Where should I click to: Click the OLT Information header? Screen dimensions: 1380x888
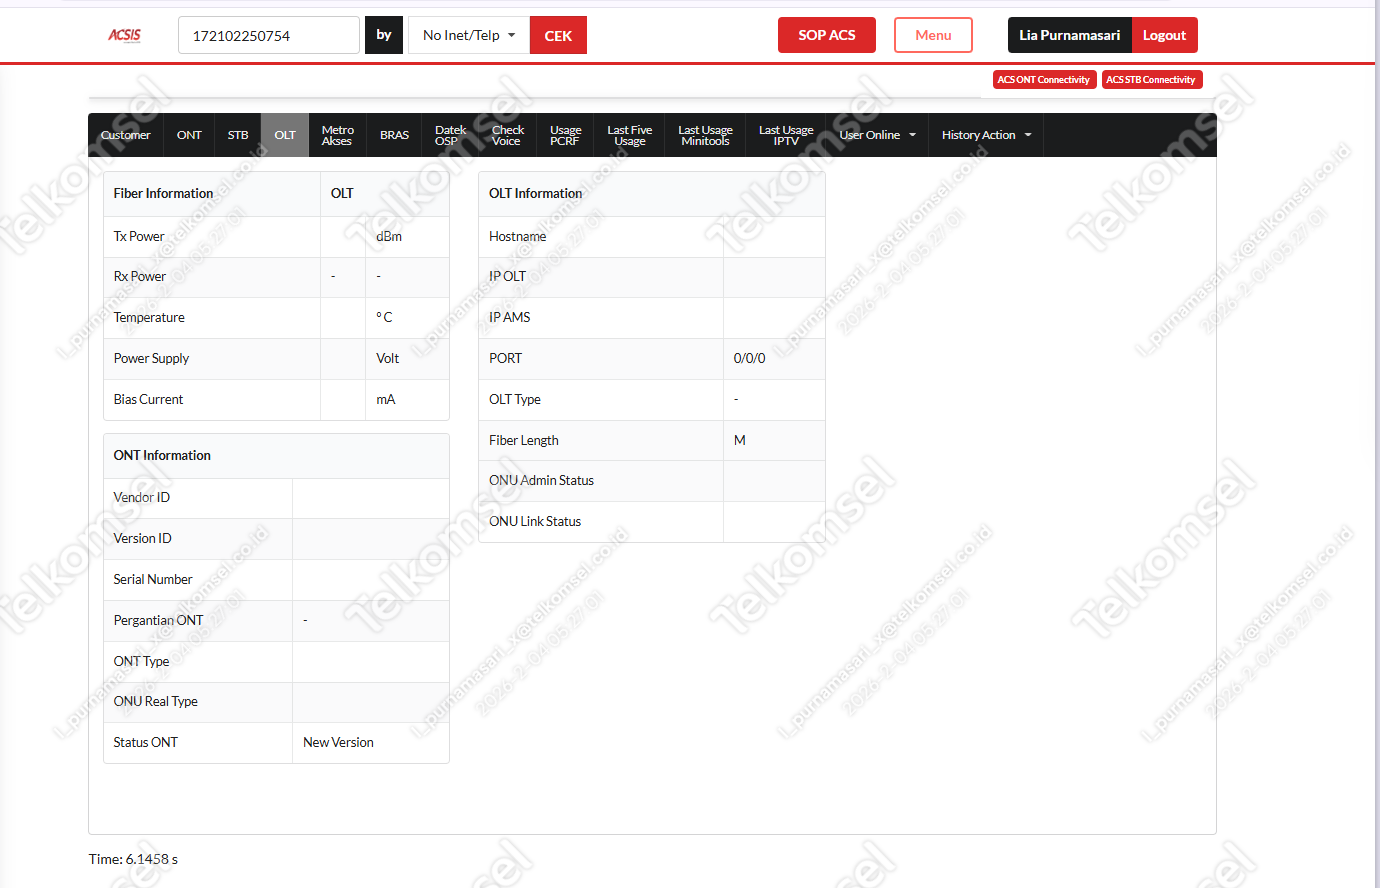[x=535, y=194]
